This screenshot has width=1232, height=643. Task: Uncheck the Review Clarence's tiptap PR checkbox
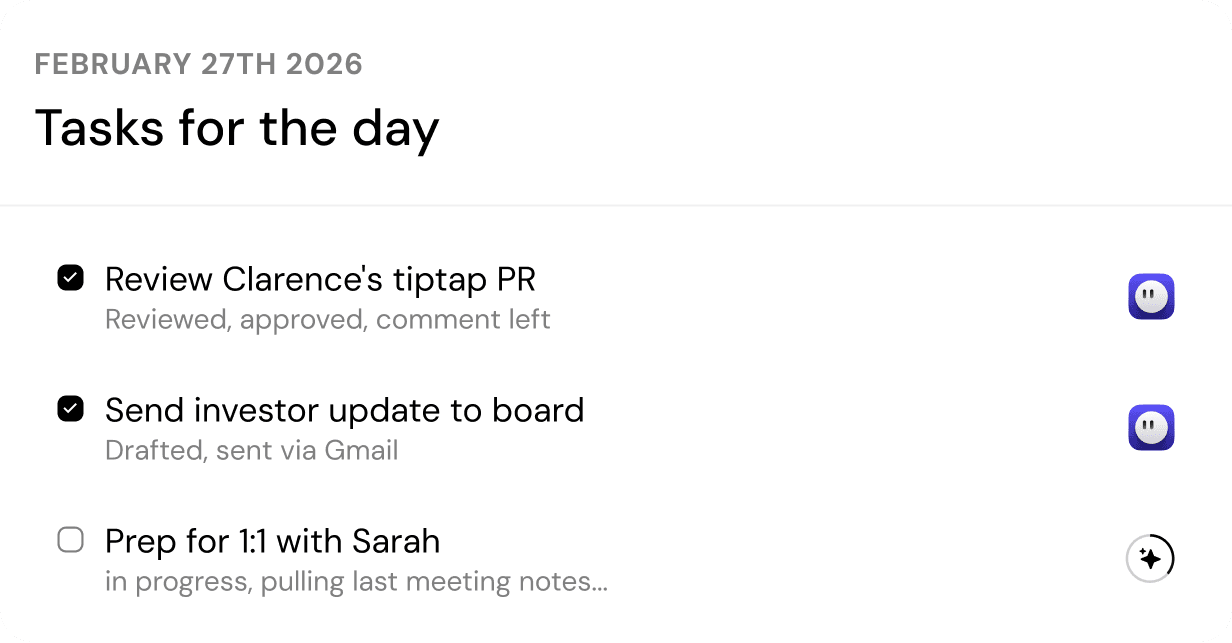[x=70, y=278]
